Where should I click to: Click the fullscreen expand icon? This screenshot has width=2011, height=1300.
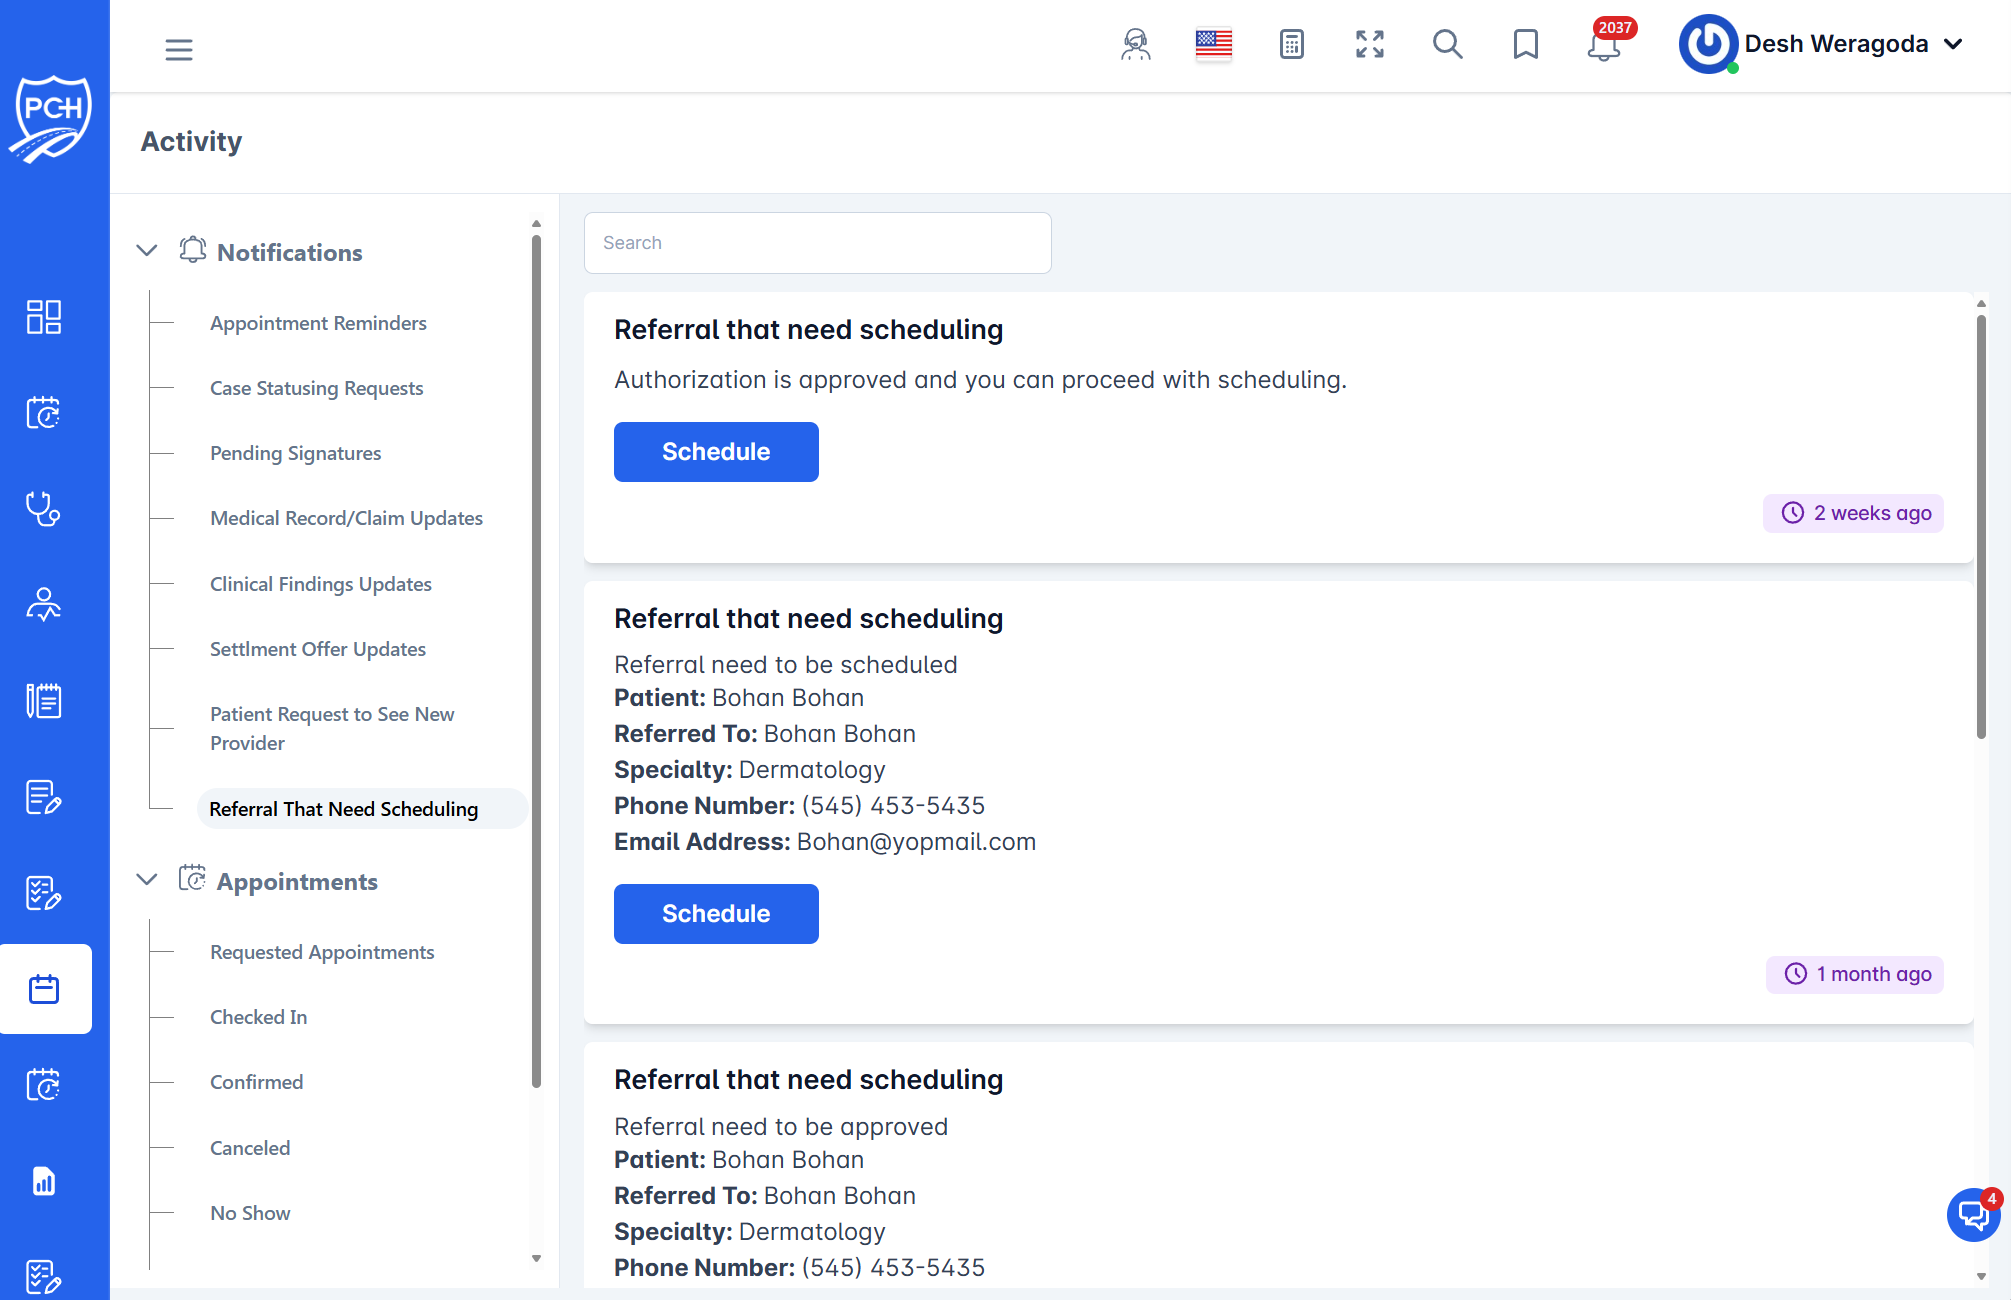tap(1369, 45)
